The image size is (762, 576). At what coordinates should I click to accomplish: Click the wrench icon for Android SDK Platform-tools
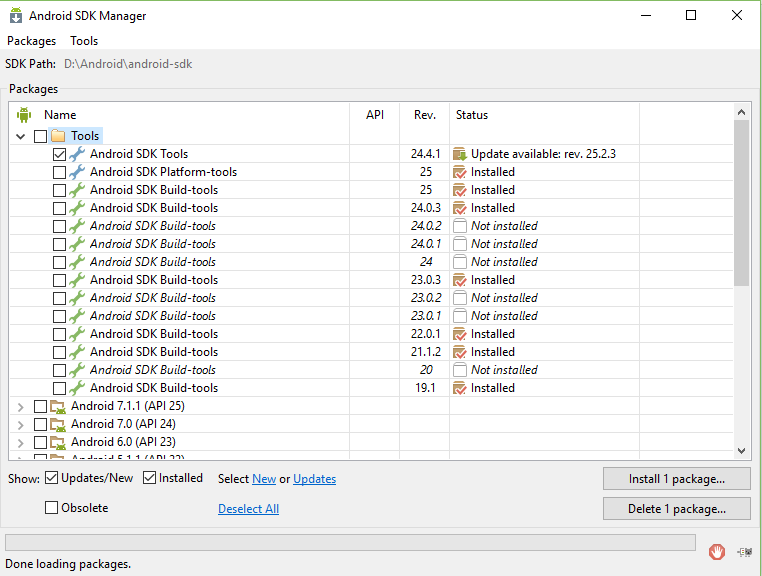77,172
